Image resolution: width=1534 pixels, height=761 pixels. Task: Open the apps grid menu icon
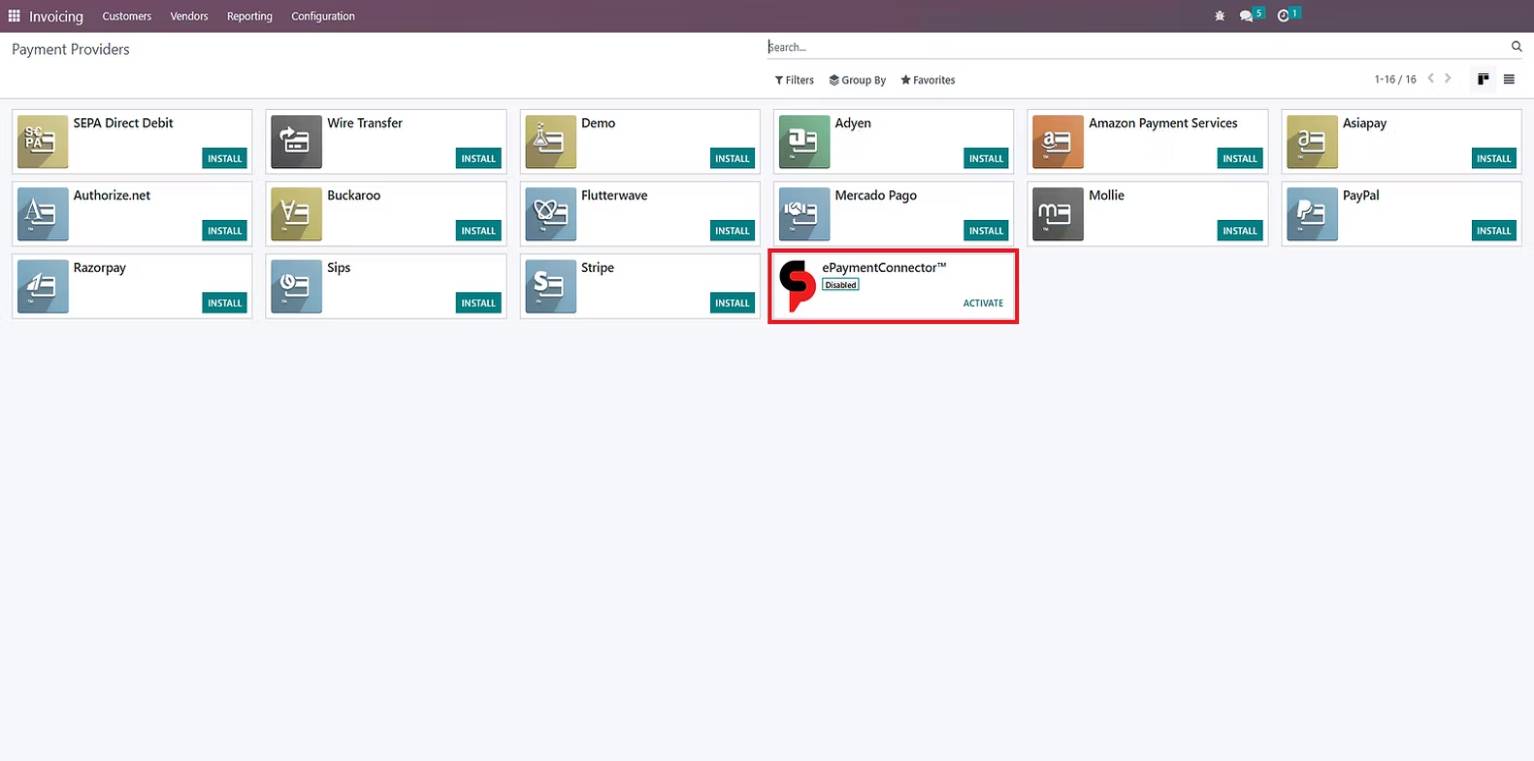14,16
